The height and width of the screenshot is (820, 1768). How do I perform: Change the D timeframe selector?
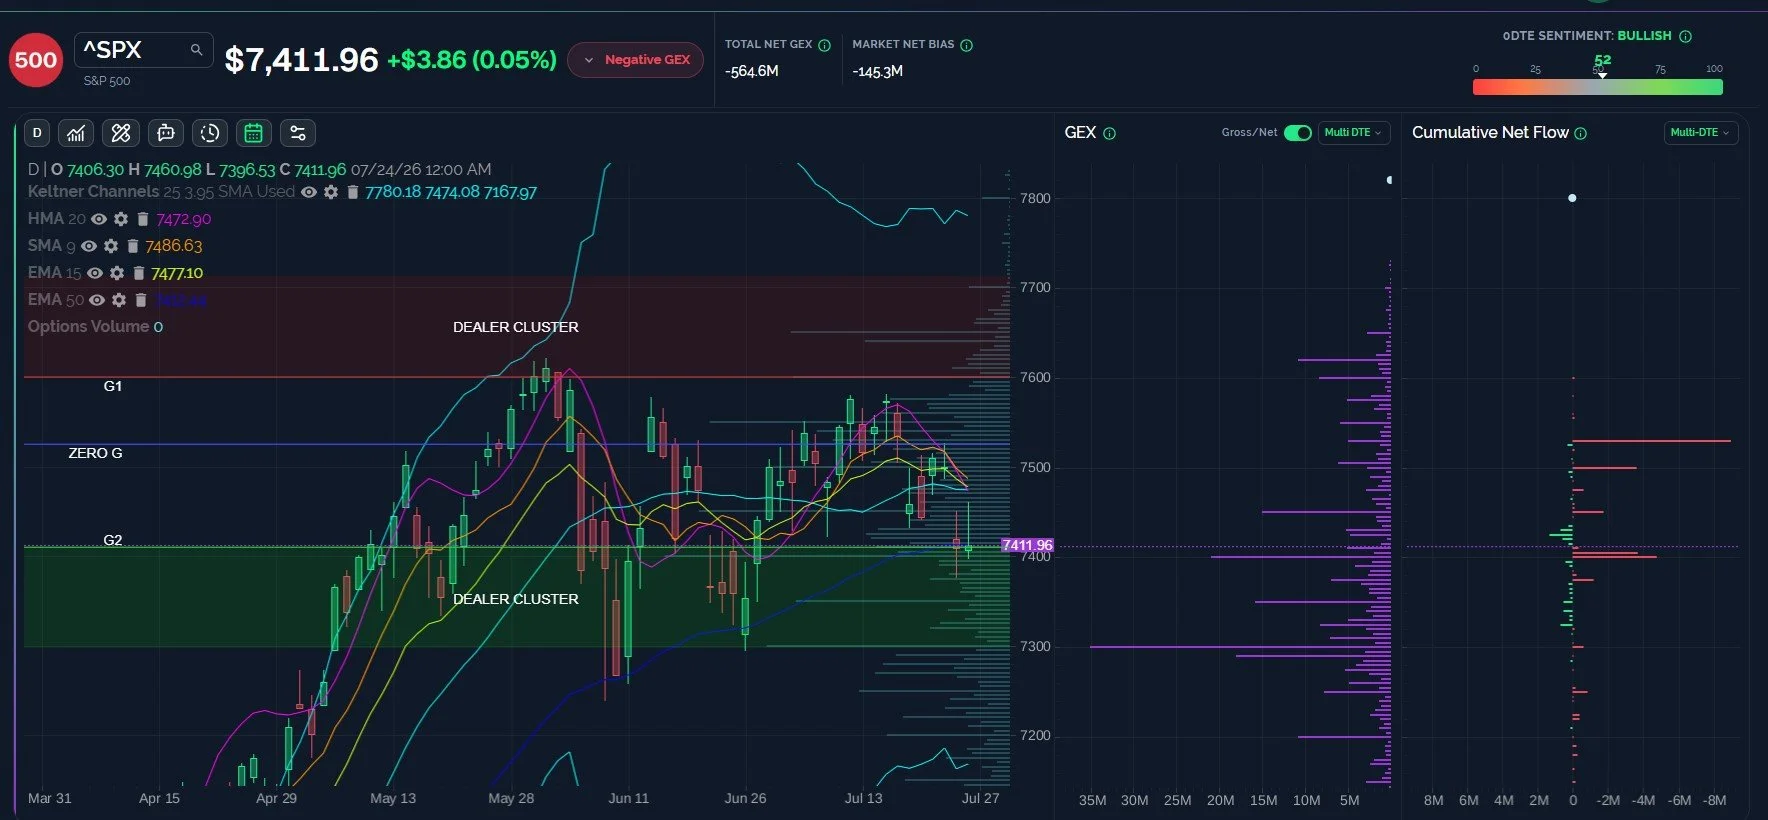coord(37,133)
